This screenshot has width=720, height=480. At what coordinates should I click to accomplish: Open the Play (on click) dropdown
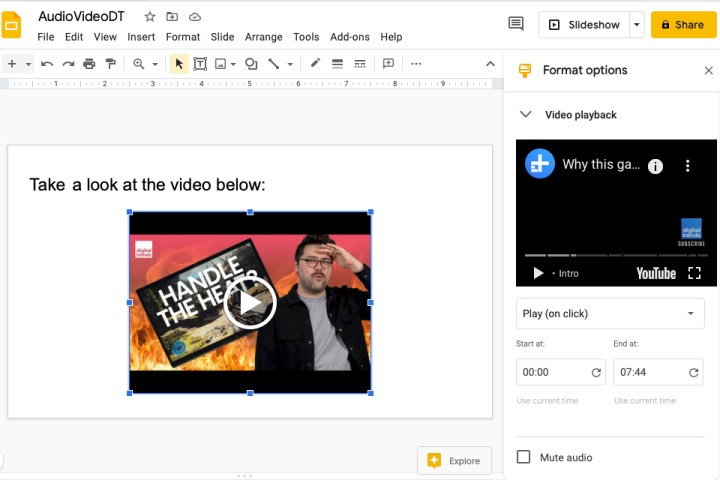(x=610, y=313)
